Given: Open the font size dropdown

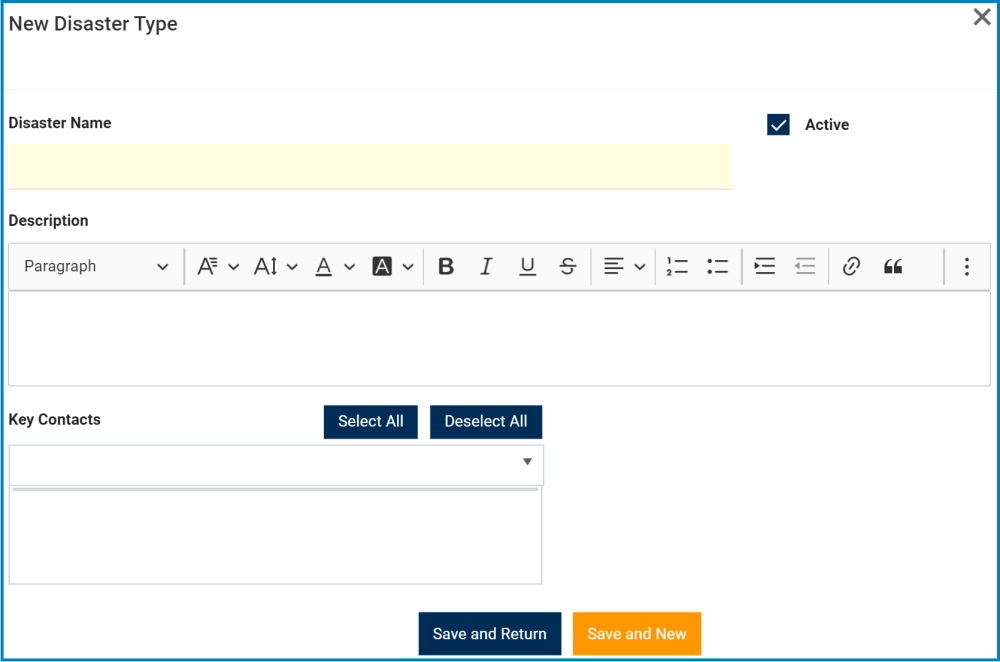Looking at the screenshot, I should (x=275, y=267).
